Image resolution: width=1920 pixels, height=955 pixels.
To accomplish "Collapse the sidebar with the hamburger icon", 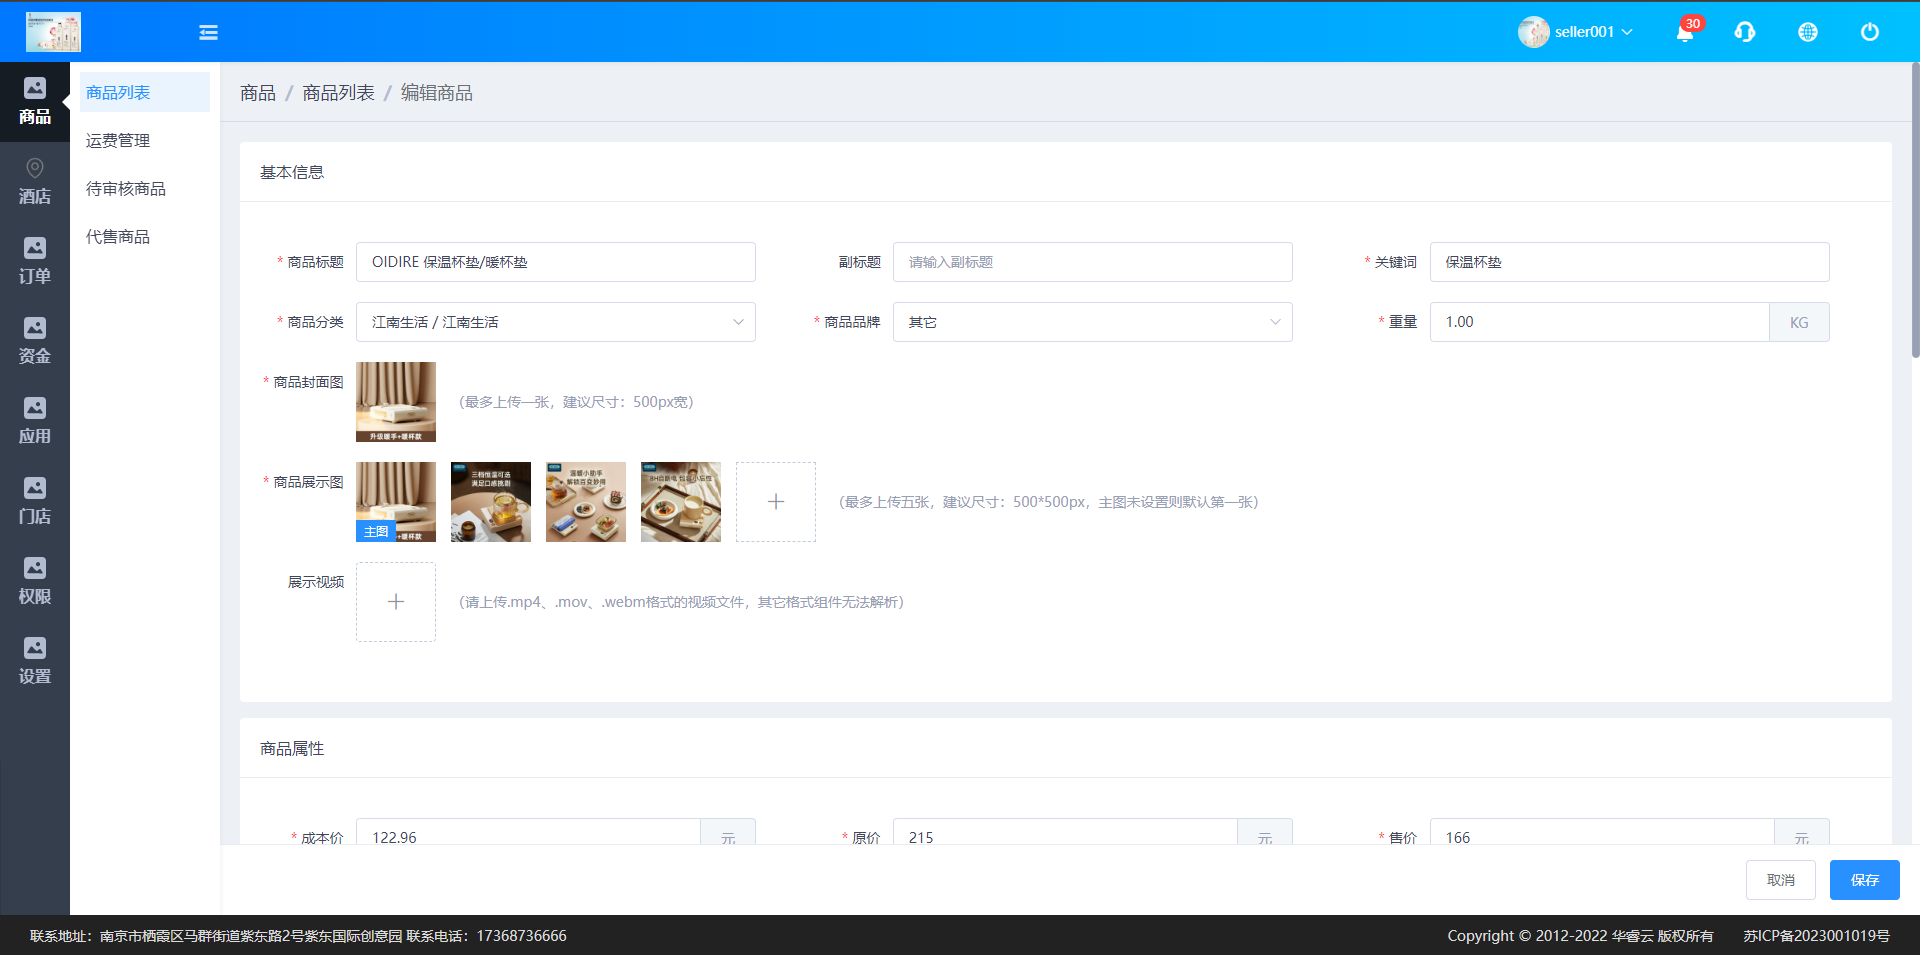I will click(x=208, y=32).
